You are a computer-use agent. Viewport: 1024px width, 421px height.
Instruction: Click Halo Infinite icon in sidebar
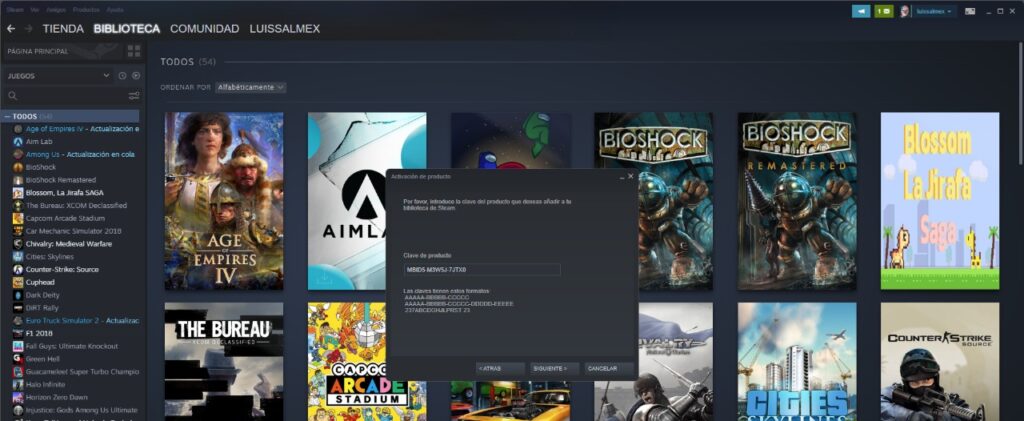pos(18,384)
